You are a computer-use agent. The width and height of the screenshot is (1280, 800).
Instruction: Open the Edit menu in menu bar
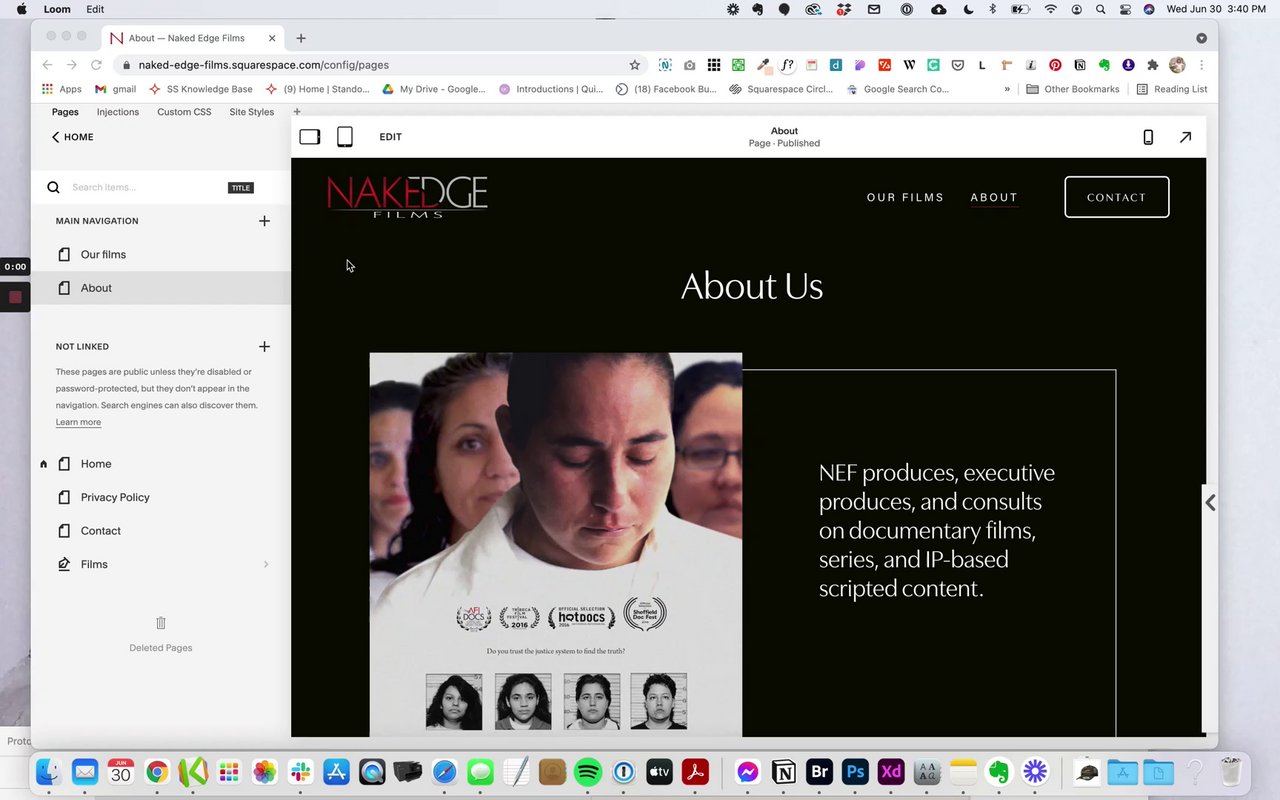click(x=95, y=9)
